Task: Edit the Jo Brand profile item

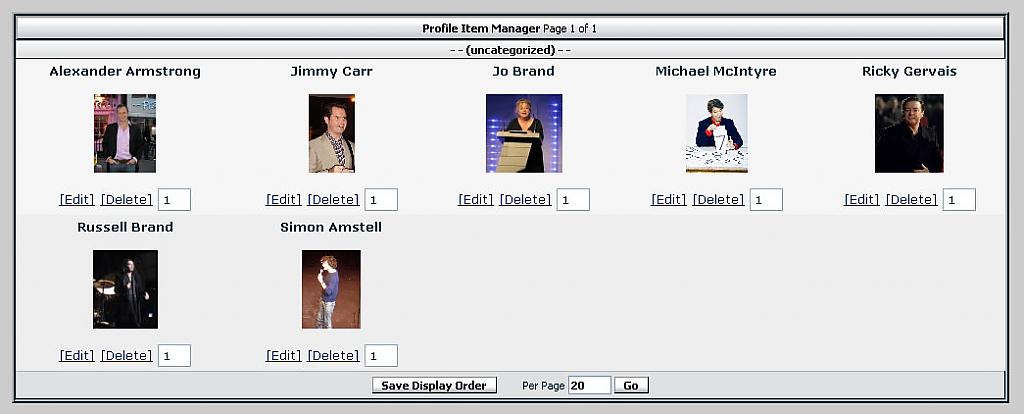Action: [476, 200]
